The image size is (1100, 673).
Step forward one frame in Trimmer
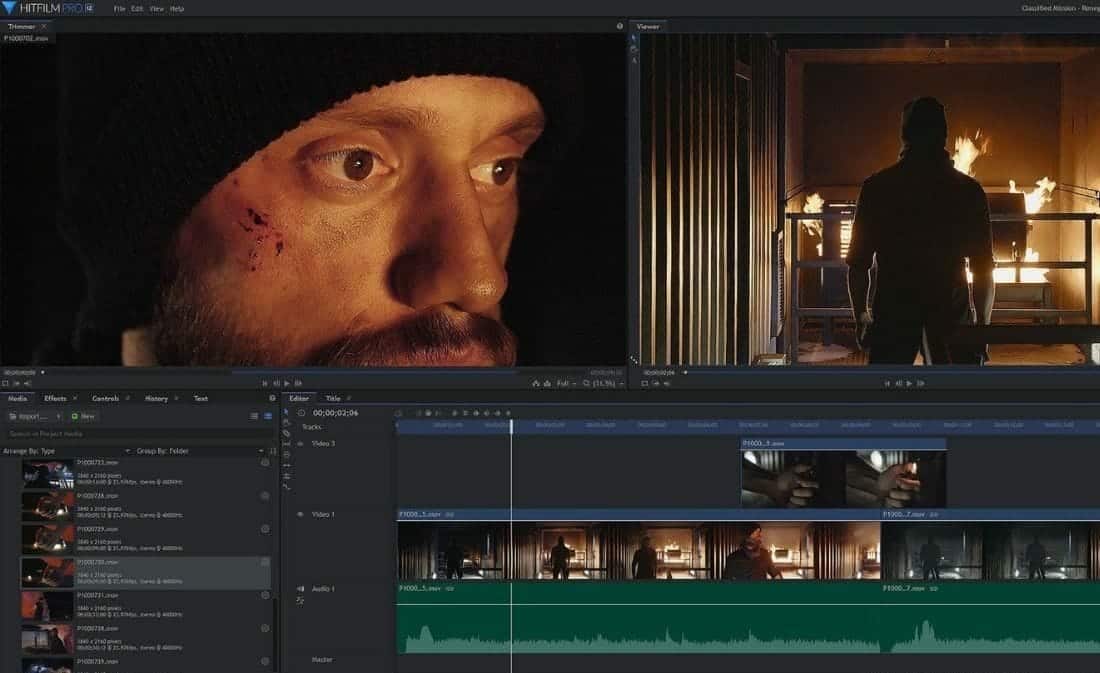[298, 383]
